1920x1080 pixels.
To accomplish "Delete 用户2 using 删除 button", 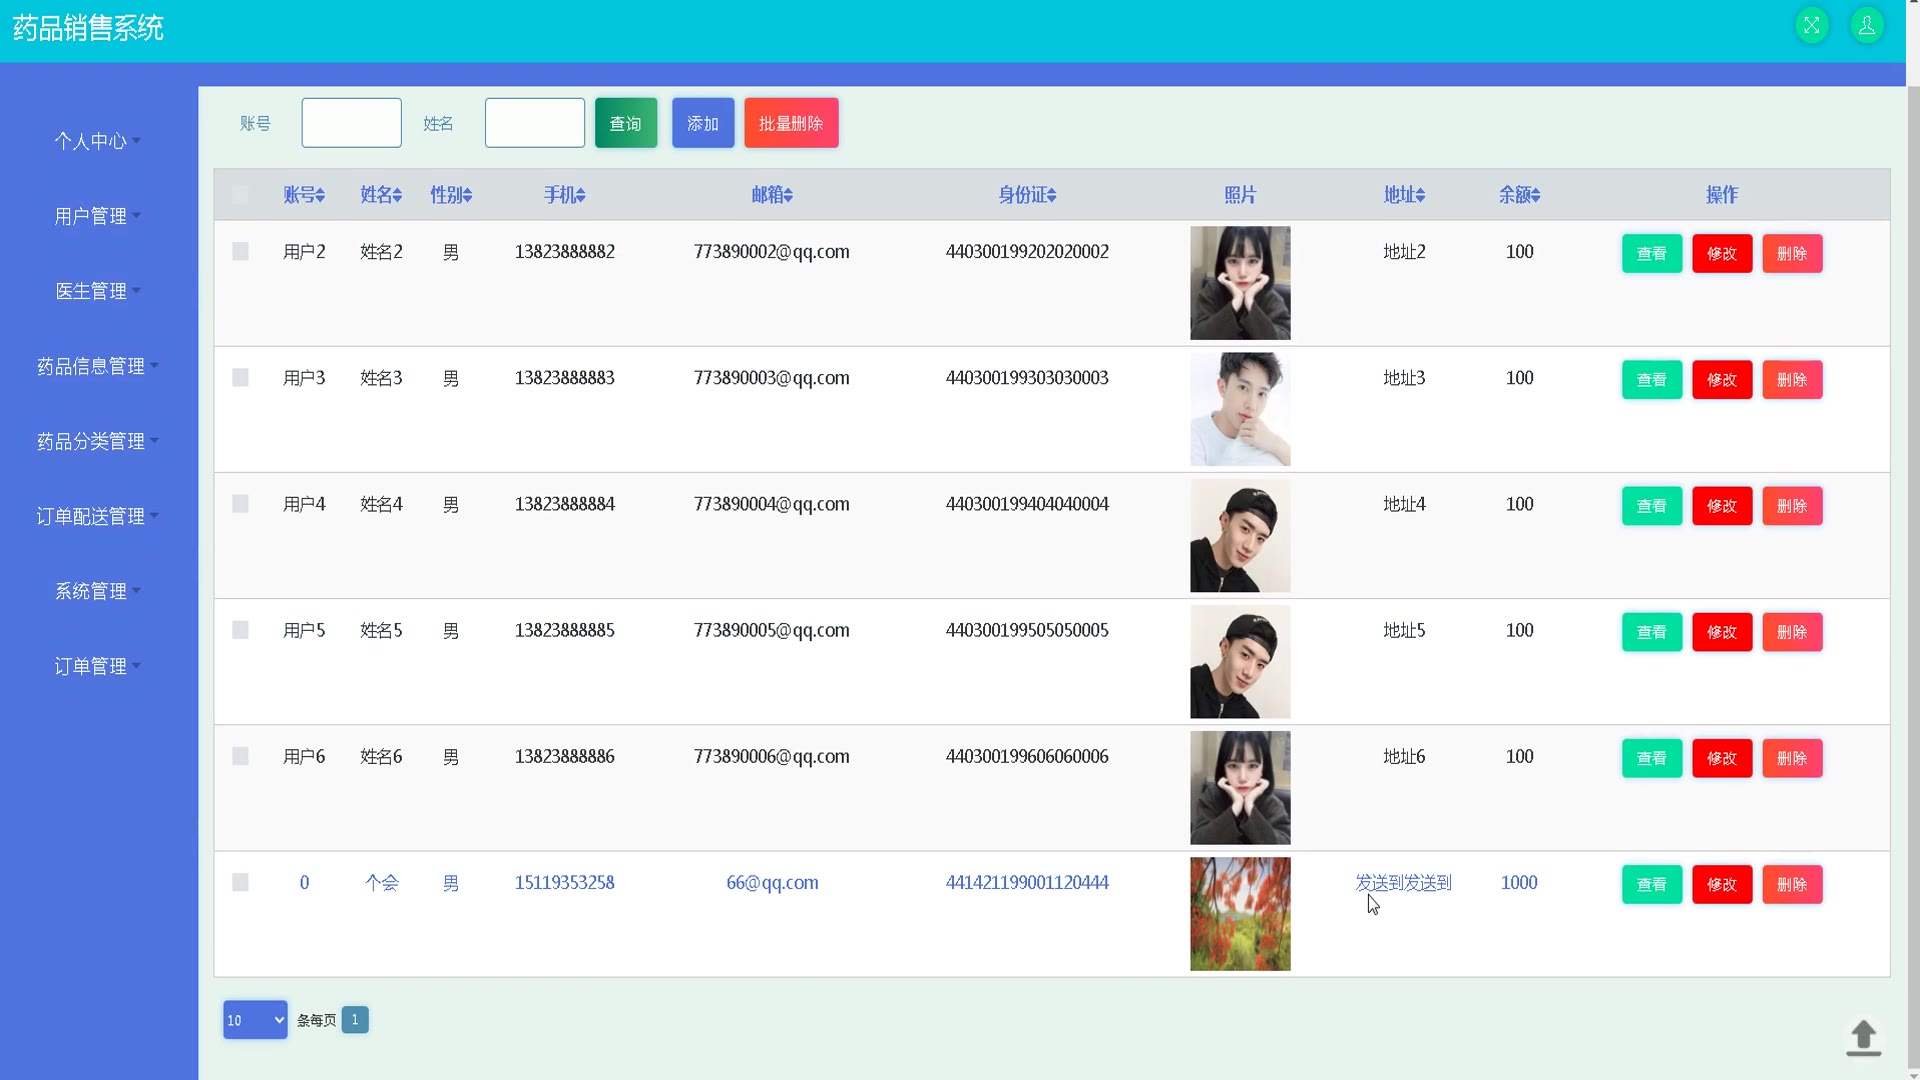I will pos(1792,254).
